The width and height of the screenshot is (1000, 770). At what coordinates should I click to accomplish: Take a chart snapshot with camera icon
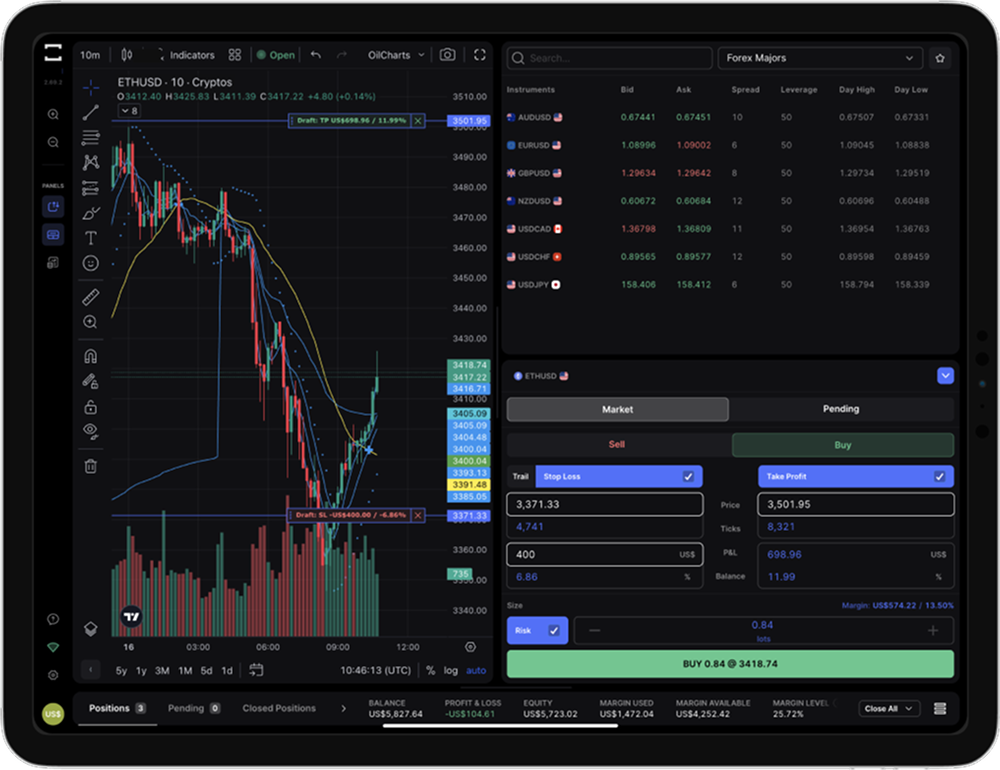click(448, 55)
